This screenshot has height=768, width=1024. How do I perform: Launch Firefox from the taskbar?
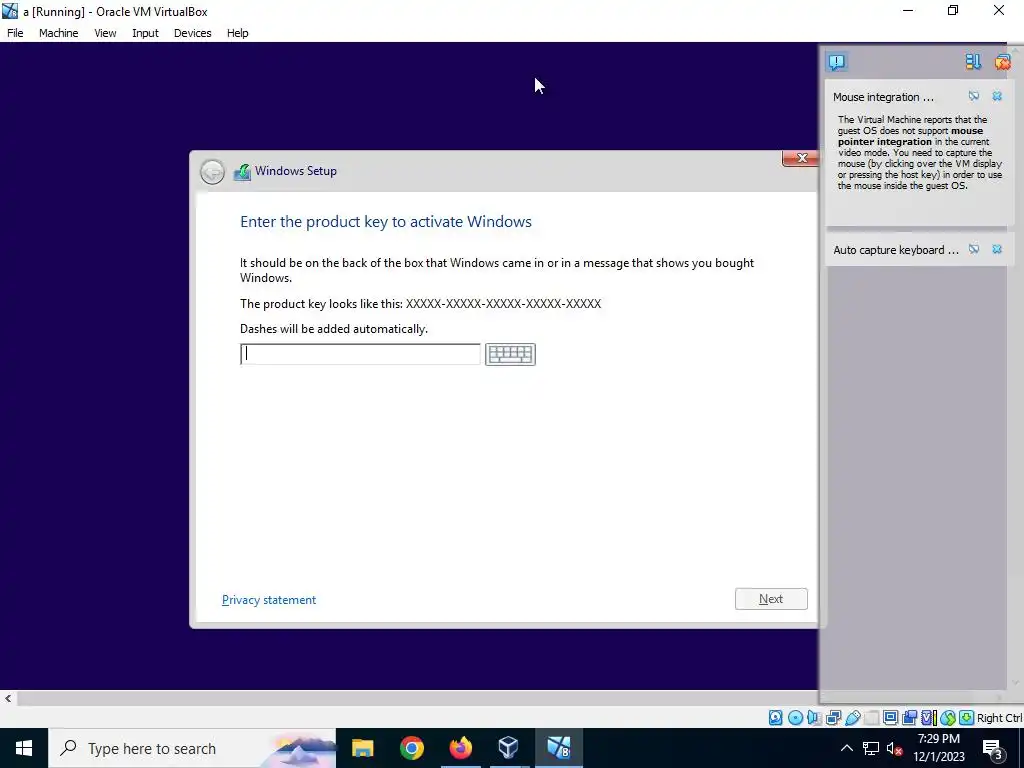coord(460,748)
